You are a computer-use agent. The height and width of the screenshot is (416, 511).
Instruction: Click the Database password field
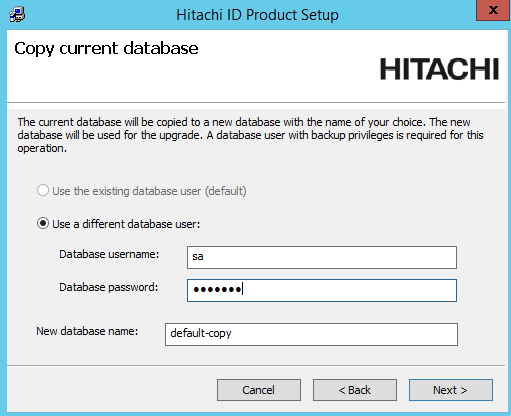coord(322,290)
